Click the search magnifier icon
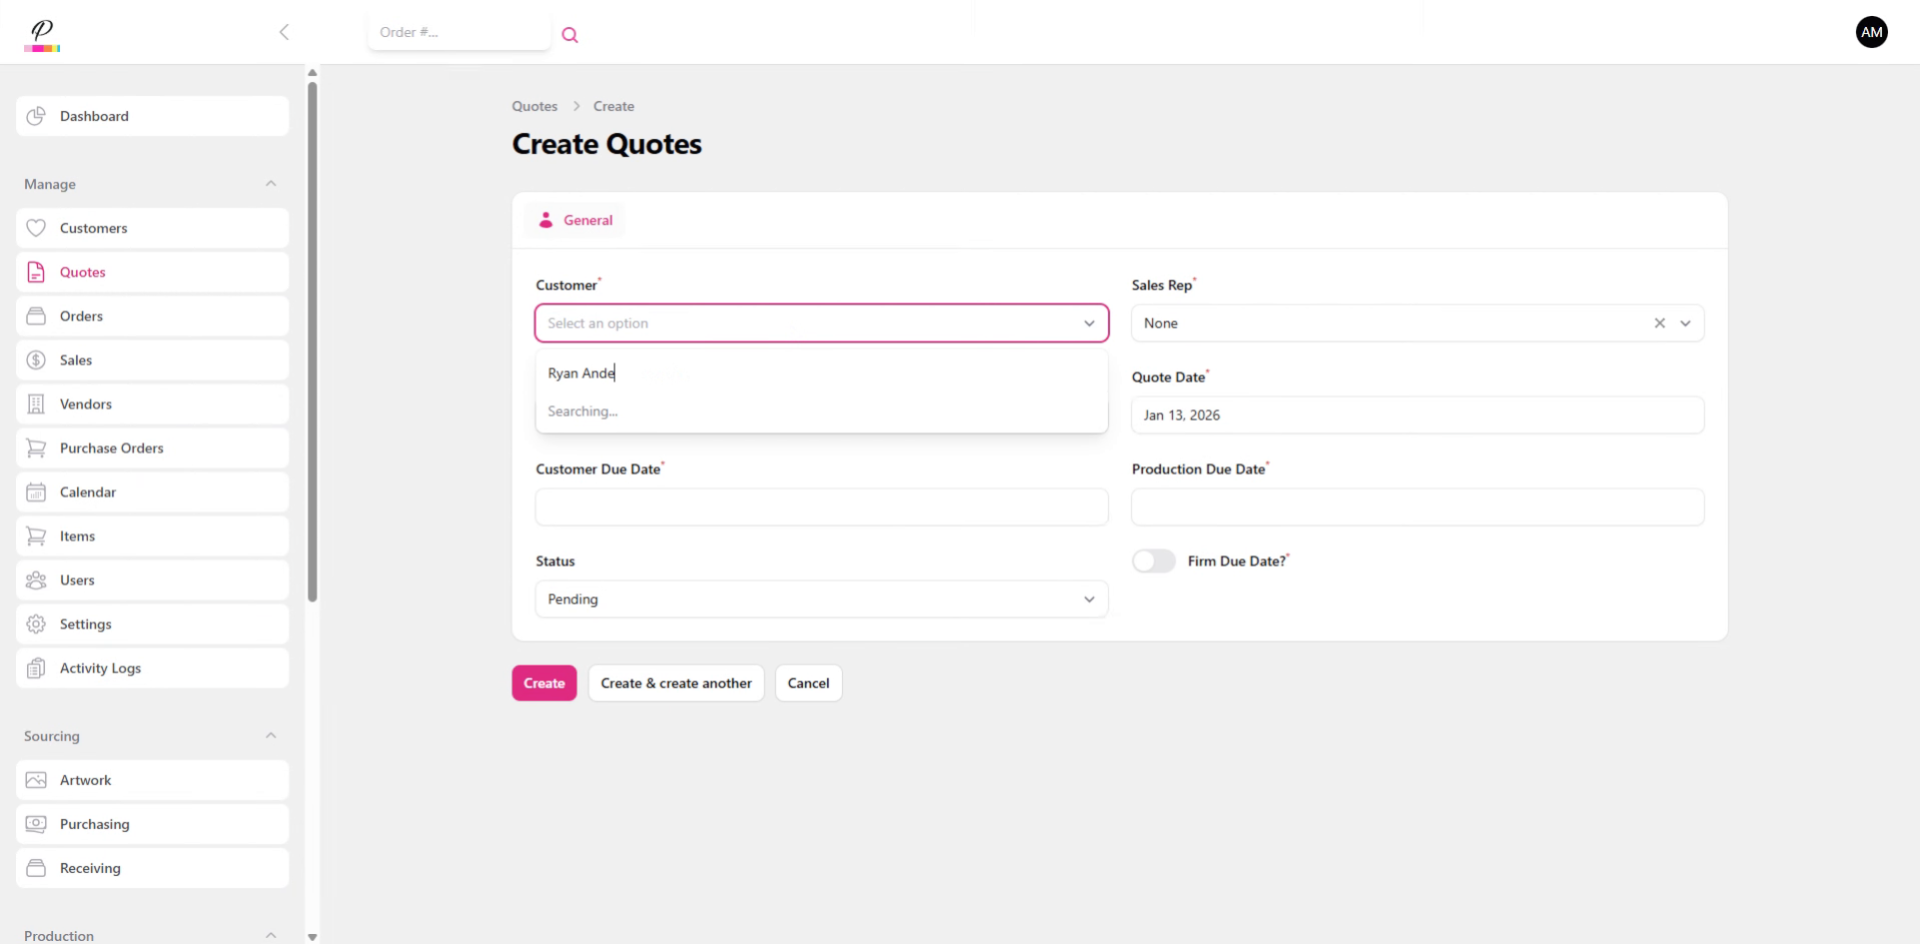The width and height of the screenshot is (1920, 944). point(570,34)
